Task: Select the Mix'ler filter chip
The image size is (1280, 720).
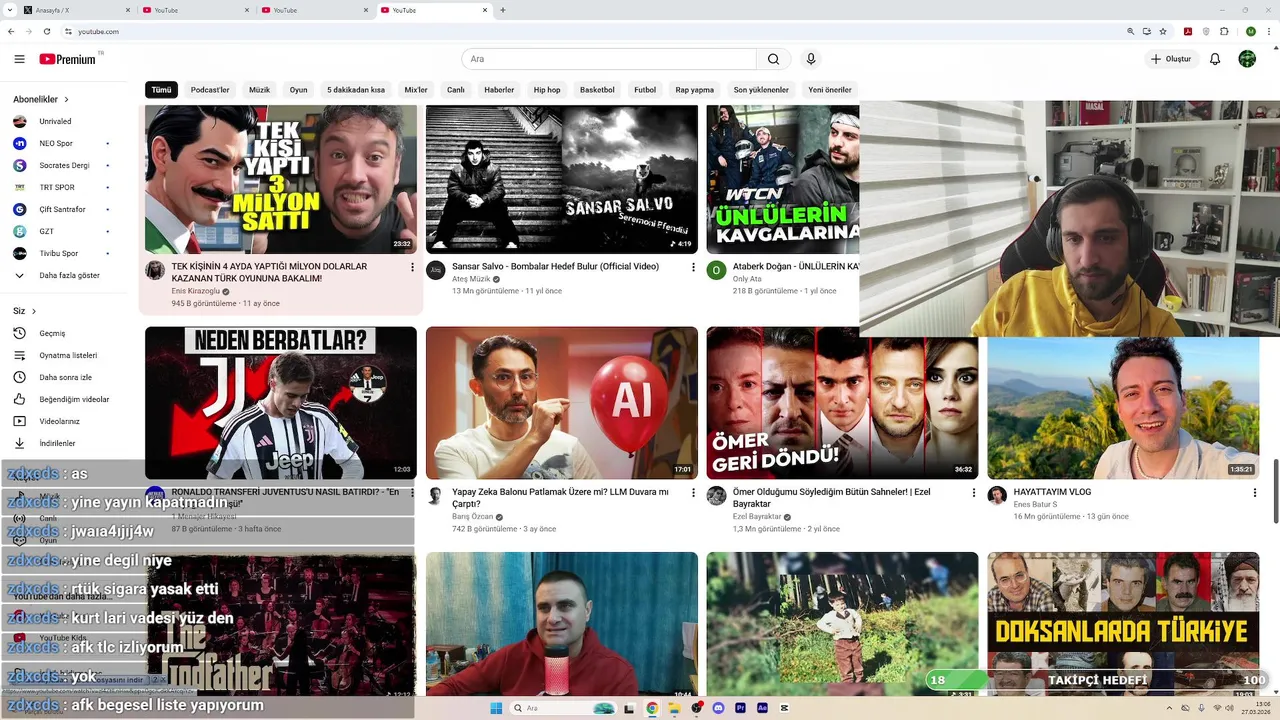Action: click(x=416, y=90)
